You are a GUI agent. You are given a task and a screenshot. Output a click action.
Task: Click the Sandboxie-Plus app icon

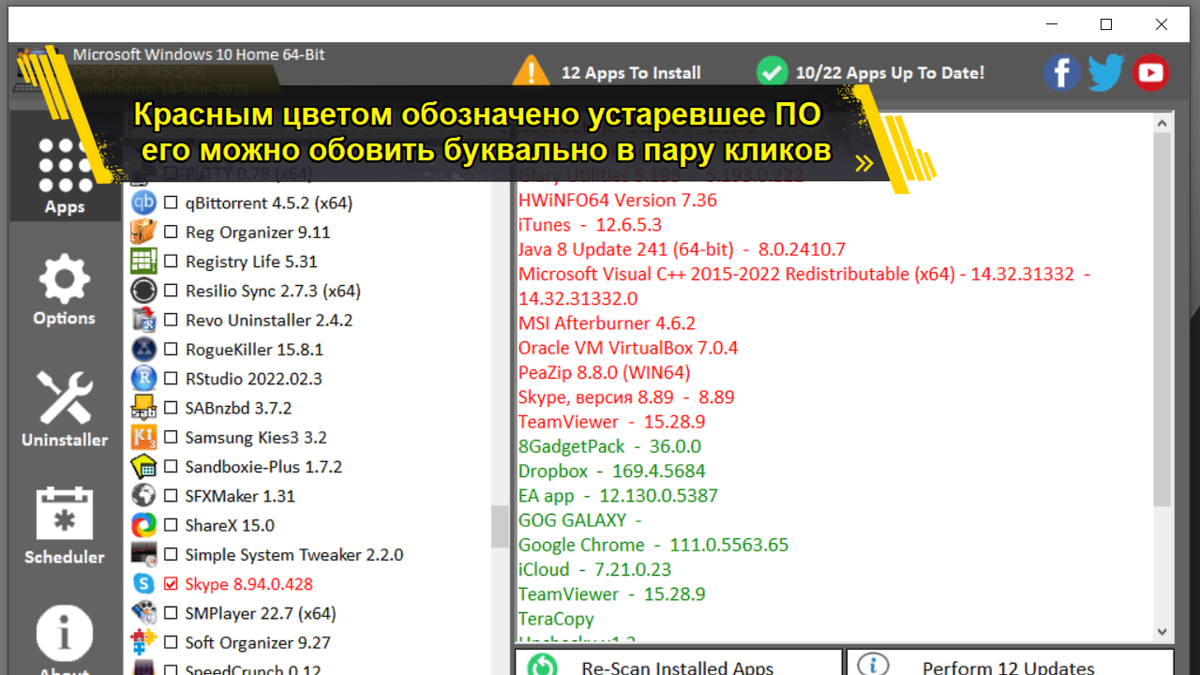click(144, 466)
